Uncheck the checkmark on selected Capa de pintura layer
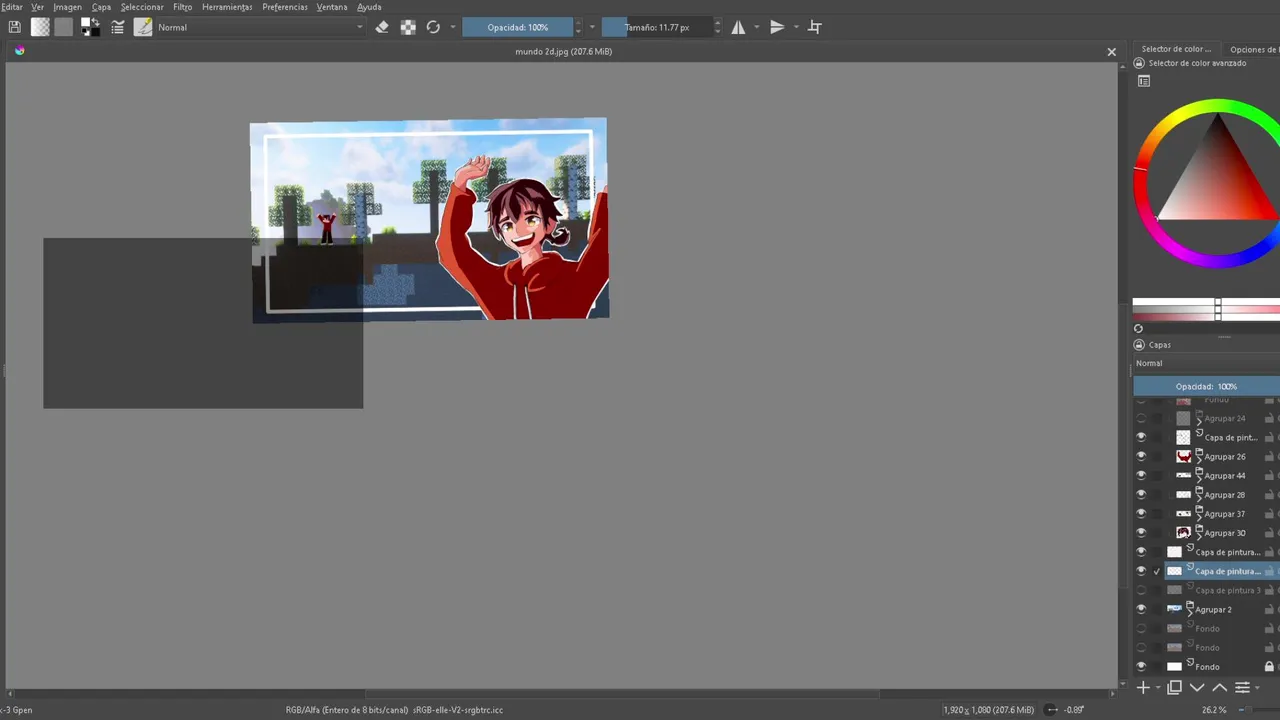Viewport: 1280px width, 720px height. [x=1157, y=571]
